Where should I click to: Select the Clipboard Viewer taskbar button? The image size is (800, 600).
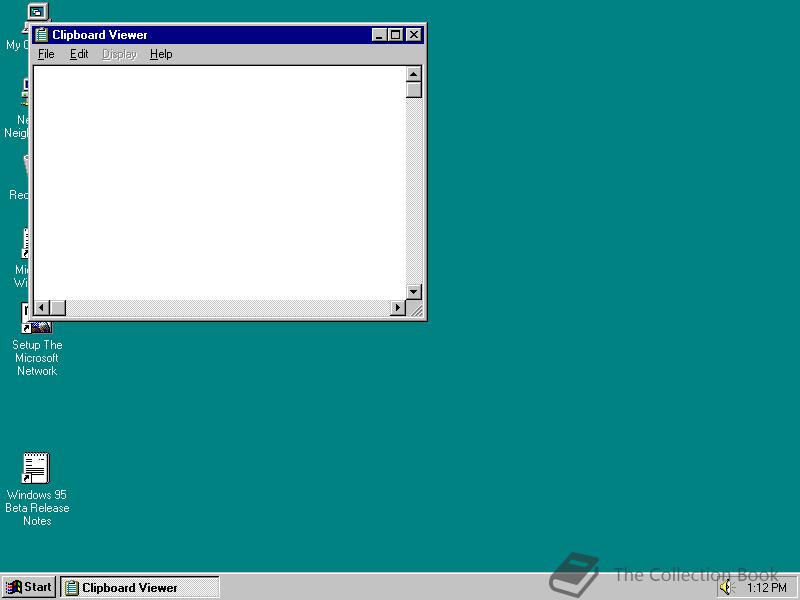140,587
